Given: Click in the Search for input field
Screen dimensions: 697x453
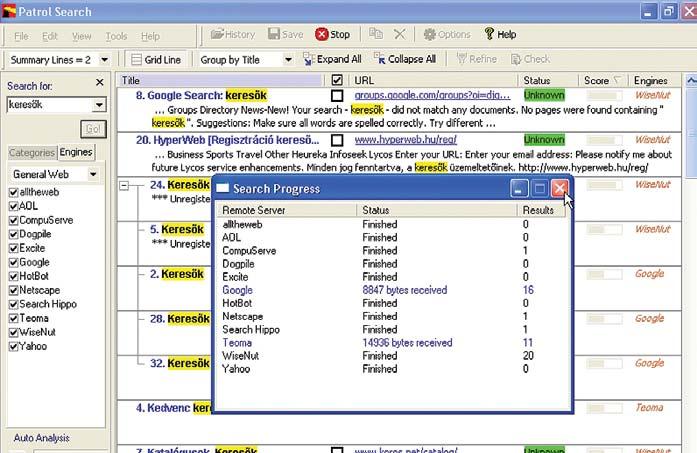Looking at the screenshot, I should click(50, 105).
